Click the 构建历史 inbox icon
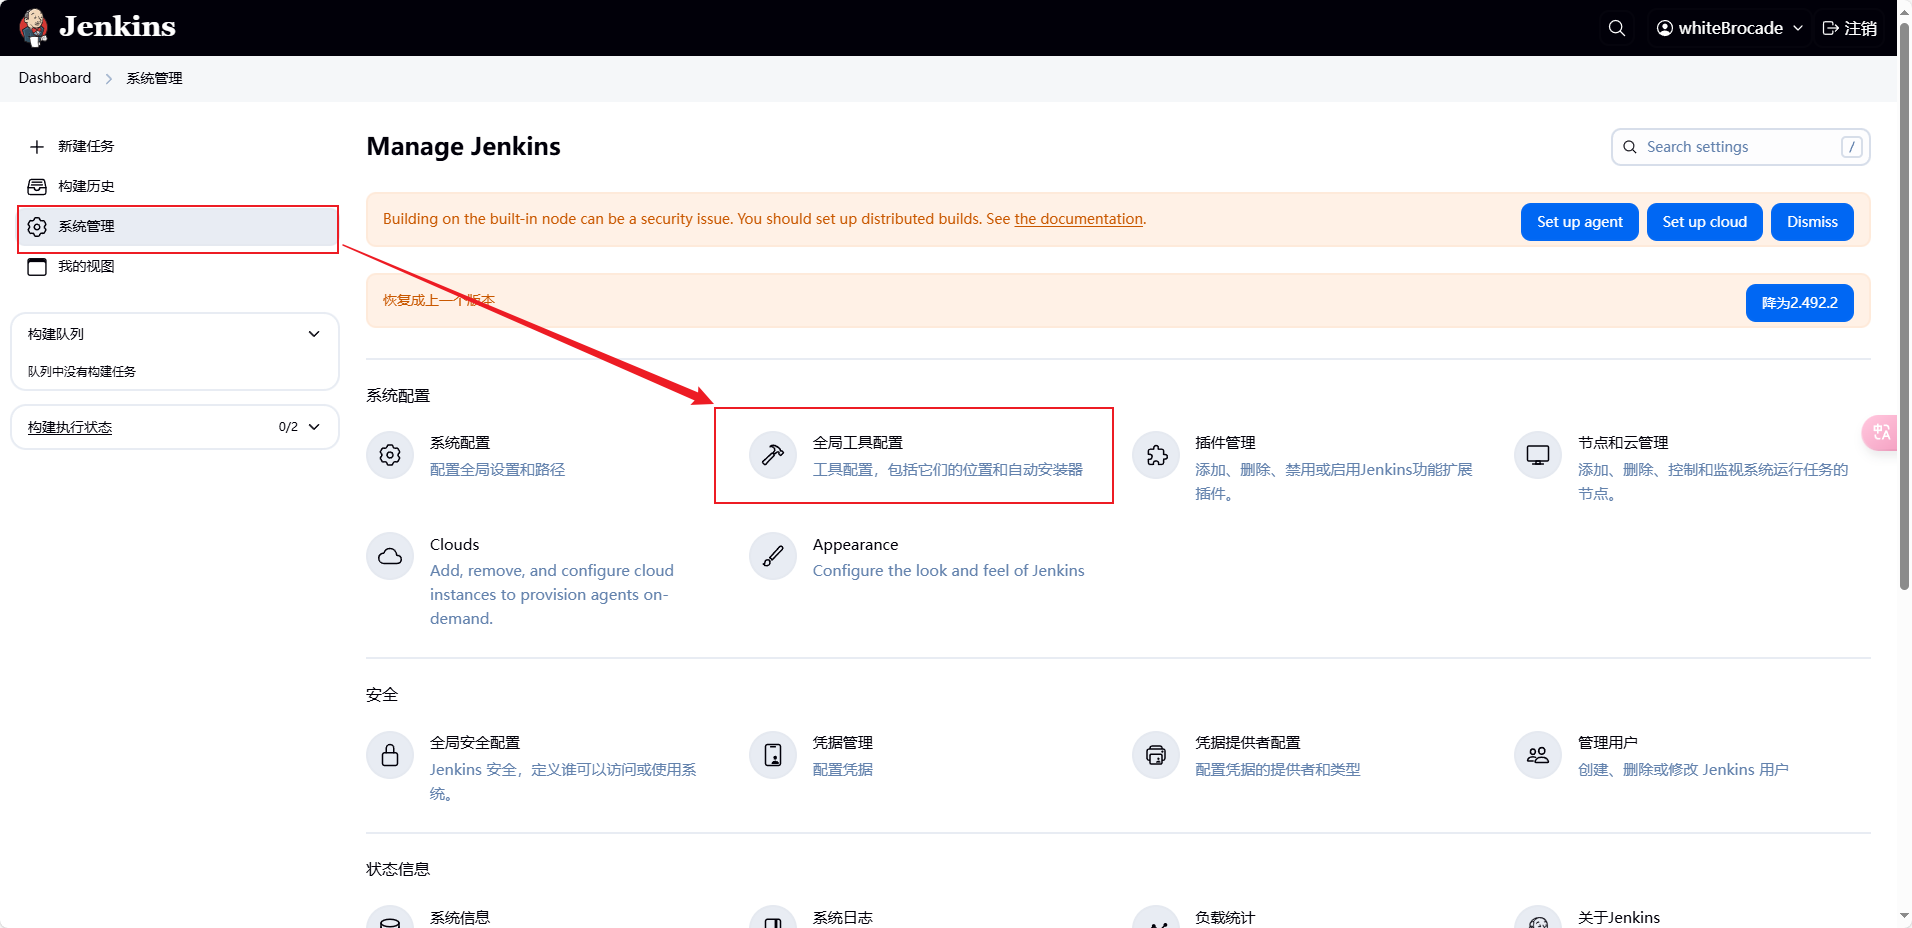The width and height of the screenshot is (1912, 928). [x=37, y=187]
